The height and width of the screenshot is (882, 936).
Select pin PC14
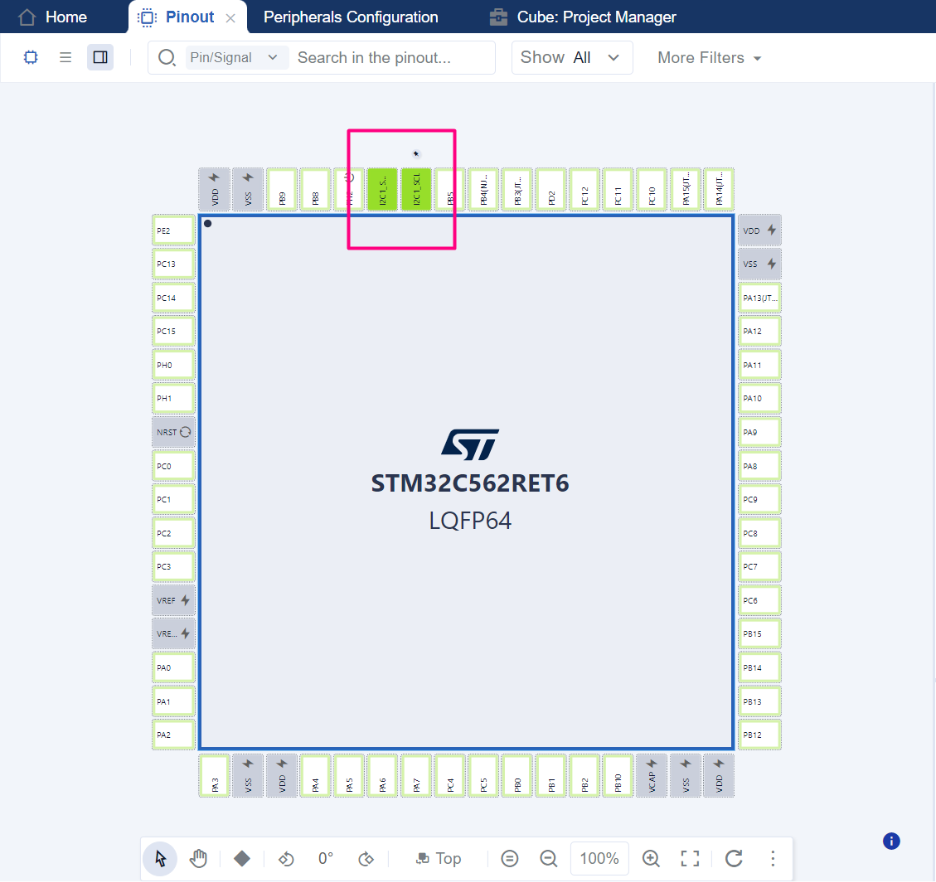point(174,298)
